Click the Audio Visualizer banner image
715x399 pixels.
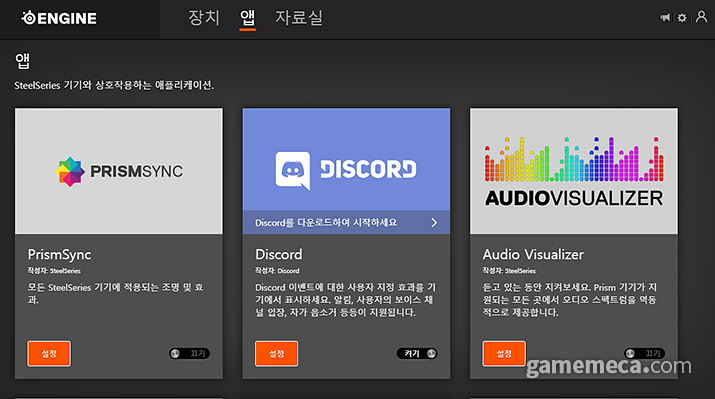574,171
